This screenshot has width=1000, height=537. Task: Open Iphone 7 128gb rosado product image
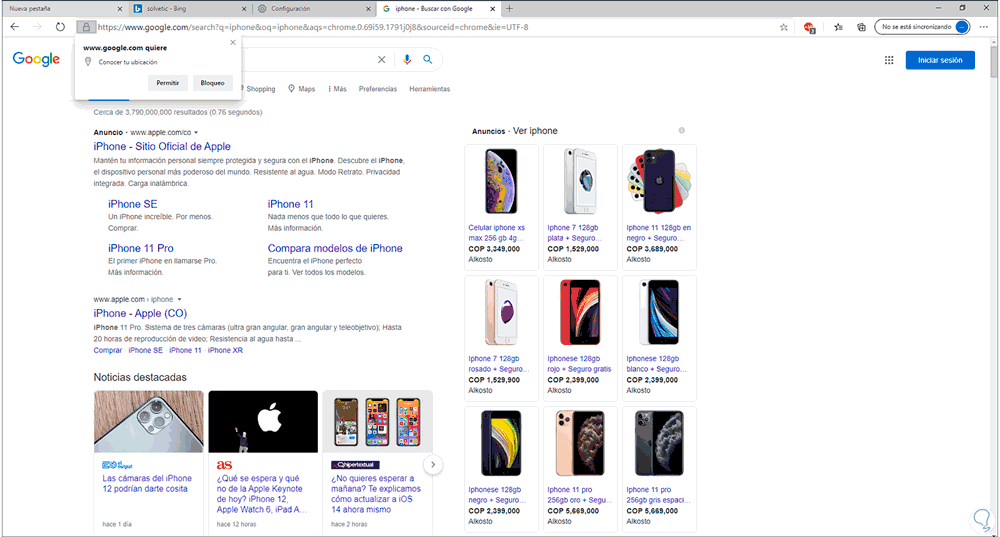pos(501,312)
